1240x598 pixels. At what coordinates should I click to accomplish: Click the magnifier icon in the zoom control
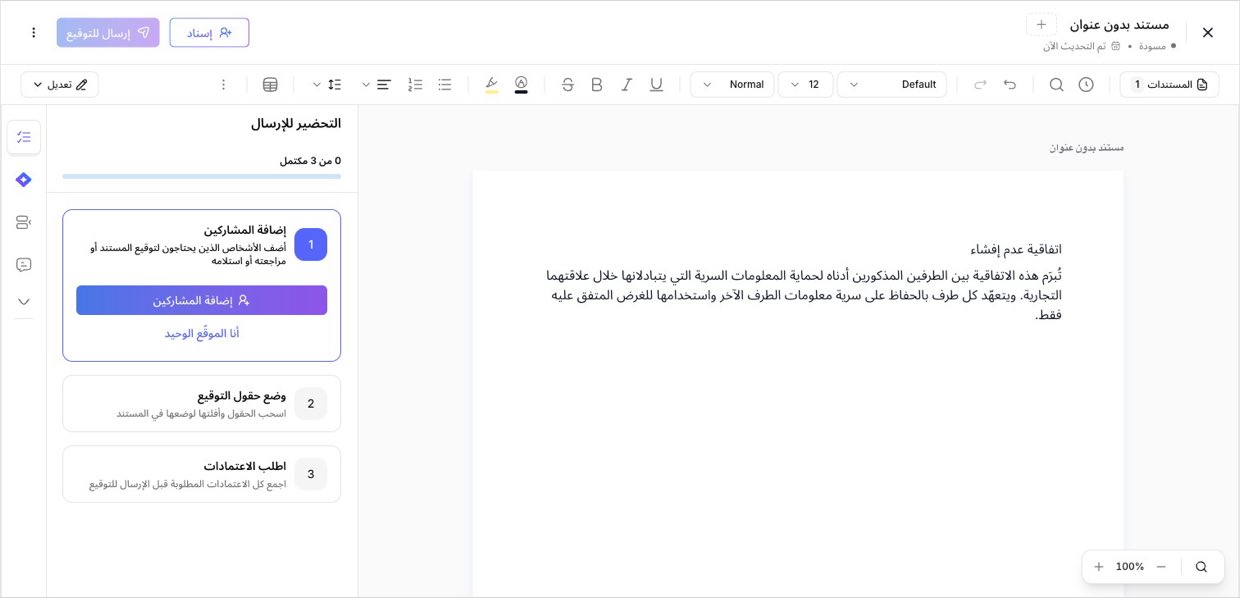(x=1201, y=567)
